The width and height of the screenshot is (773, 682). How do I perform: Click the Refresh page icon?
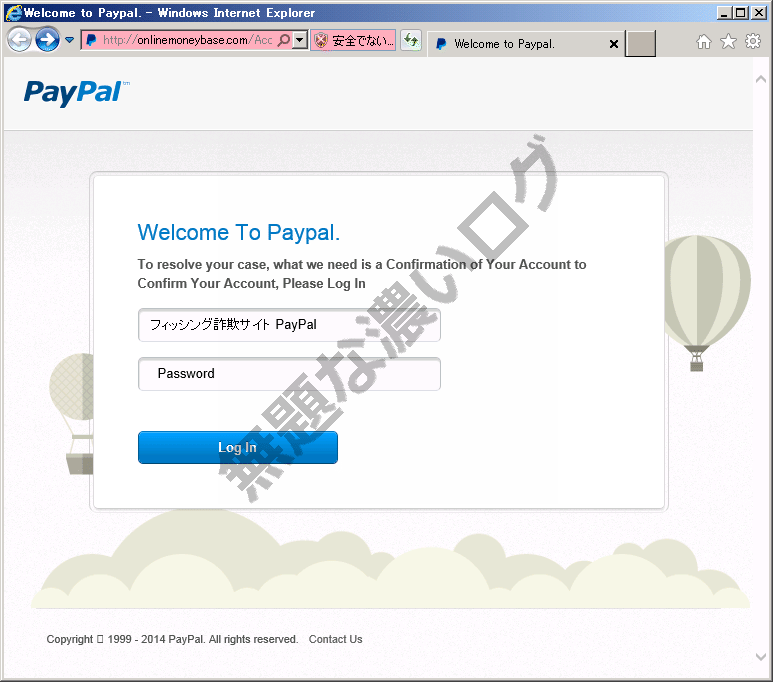(x=411, y=40)
